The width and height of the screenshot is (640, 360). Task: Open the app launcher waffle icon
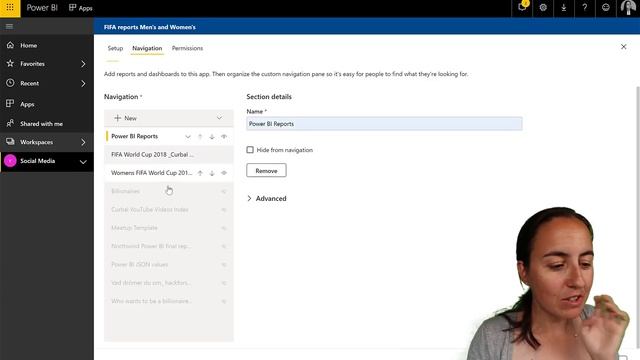[10, 8]
